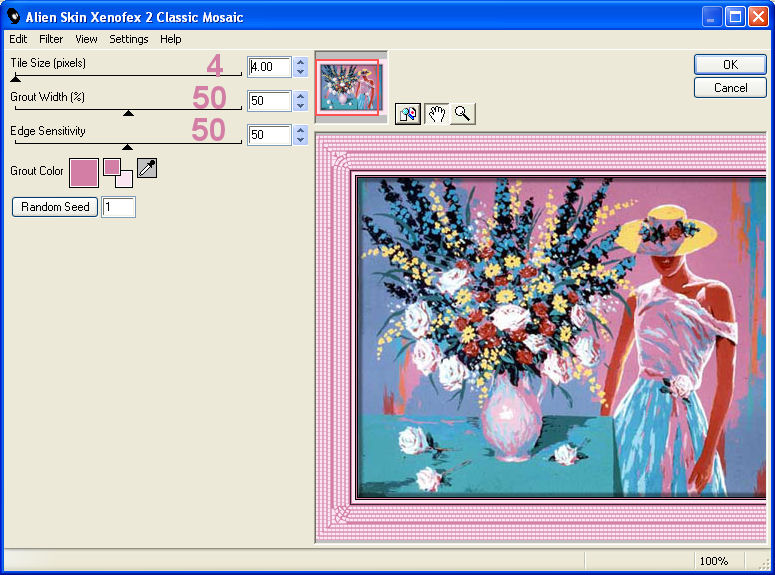Click the Random Seed value field
Screen dimensions: 775x575
[x=118, y=207]
